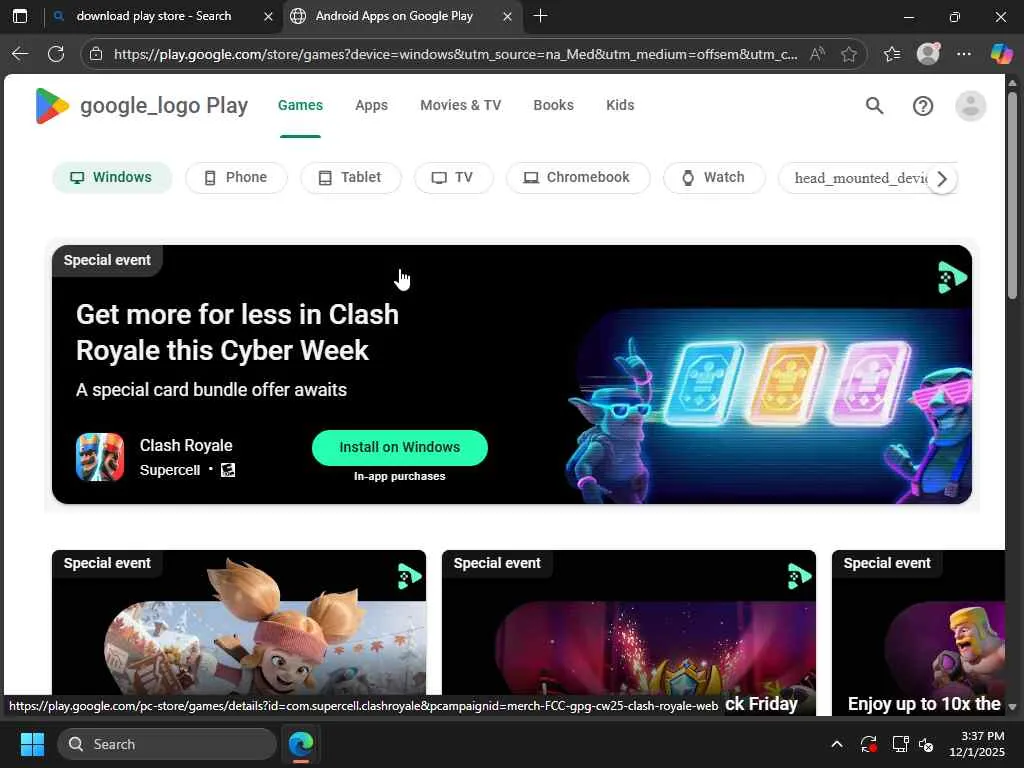
Task: Select the Tablet device filter chip
Action: click(351, 178)
